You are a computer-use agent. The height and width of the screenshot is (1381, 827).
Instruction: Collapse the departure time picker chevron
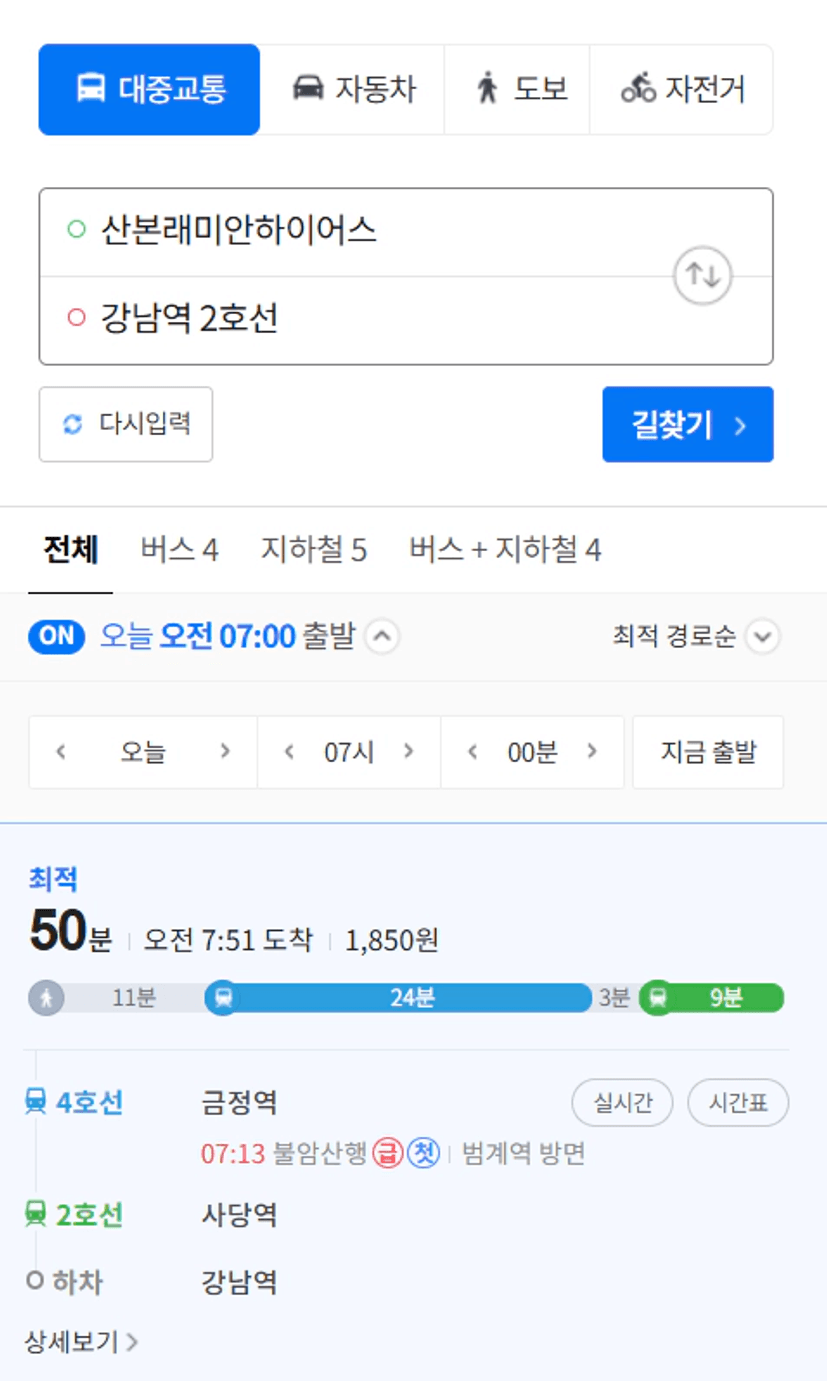pos(383,636)
